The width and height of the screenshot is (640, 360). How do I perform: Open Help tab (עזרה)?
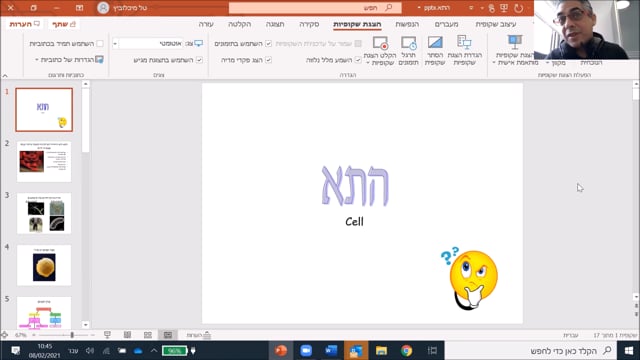(206, 24)
